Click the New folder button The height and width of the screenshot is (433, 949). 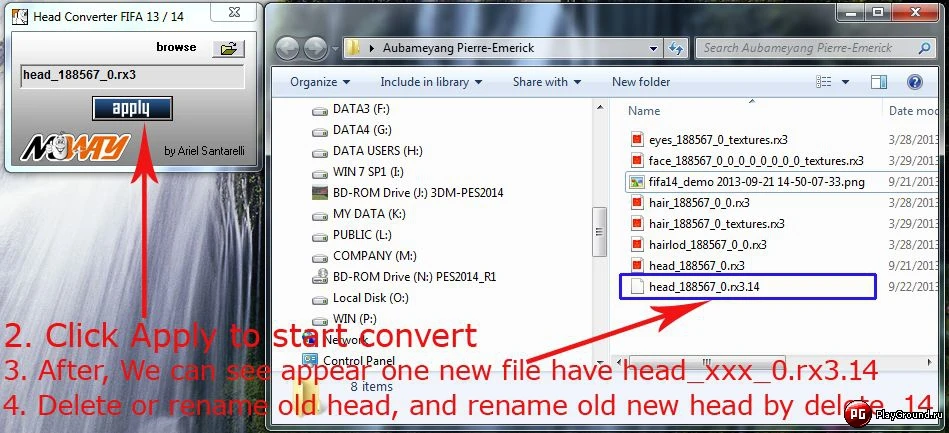pyautogui.click(x=641, y=82)
